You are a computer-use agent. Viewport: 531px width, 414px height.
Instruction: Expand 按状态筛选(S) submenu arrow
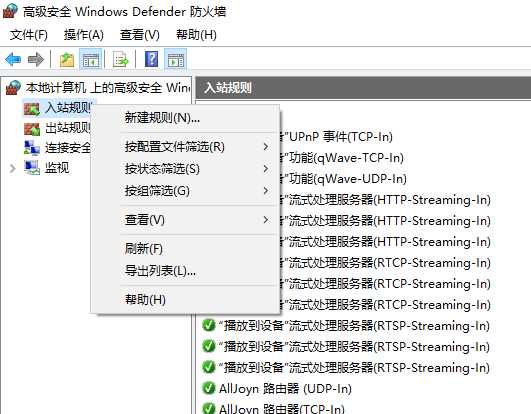tap(266, 169)
